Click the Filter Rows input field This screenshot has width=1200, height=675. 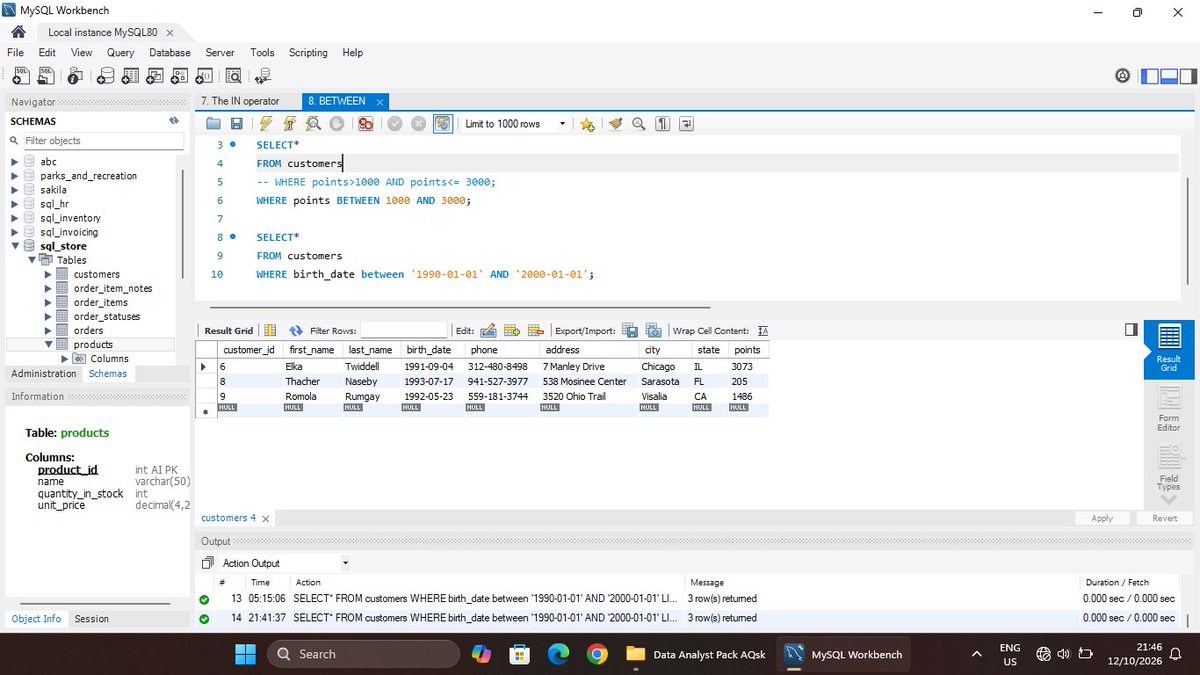point(404,331)
